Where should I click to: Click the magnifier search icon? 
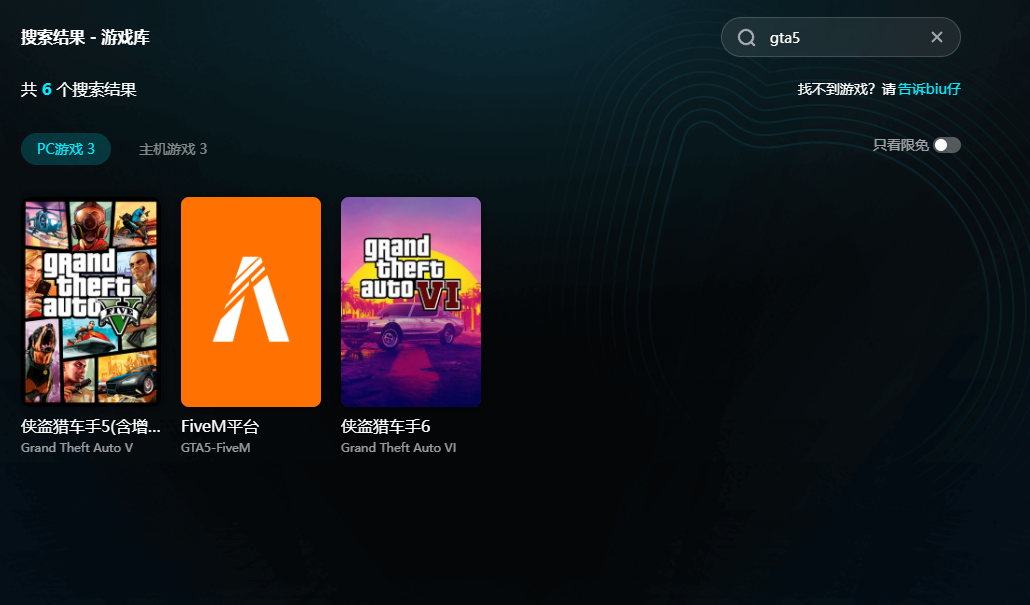point(746,37)
